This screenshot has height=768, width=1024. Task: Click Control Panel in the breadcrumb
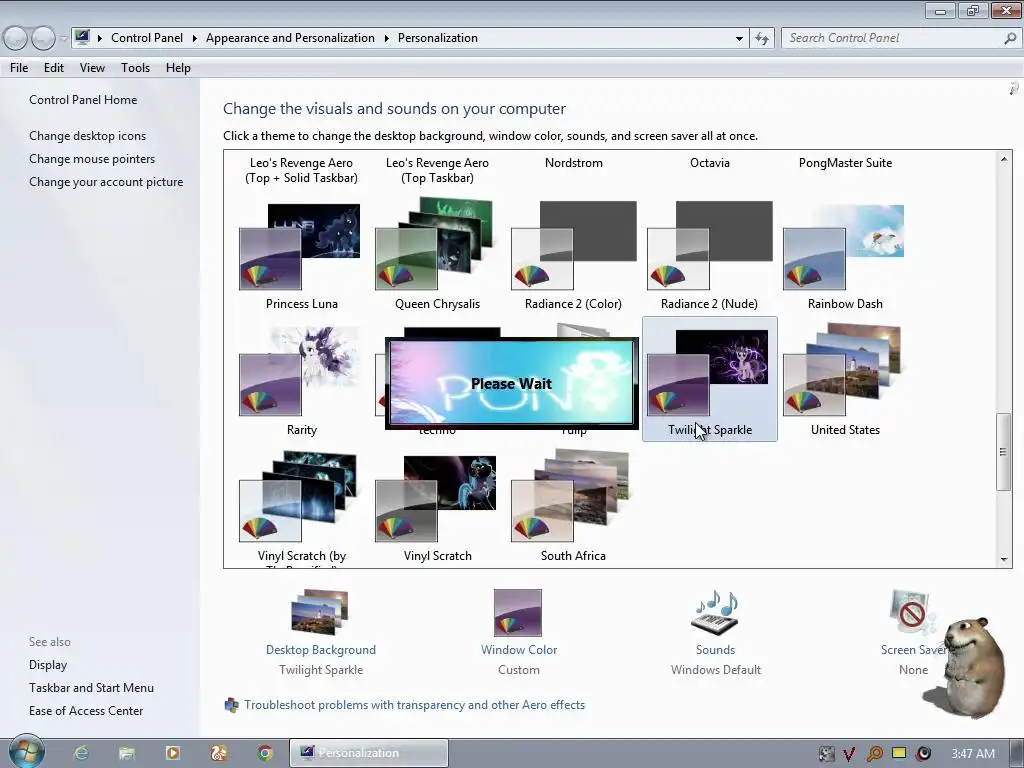tap(147, 38)
